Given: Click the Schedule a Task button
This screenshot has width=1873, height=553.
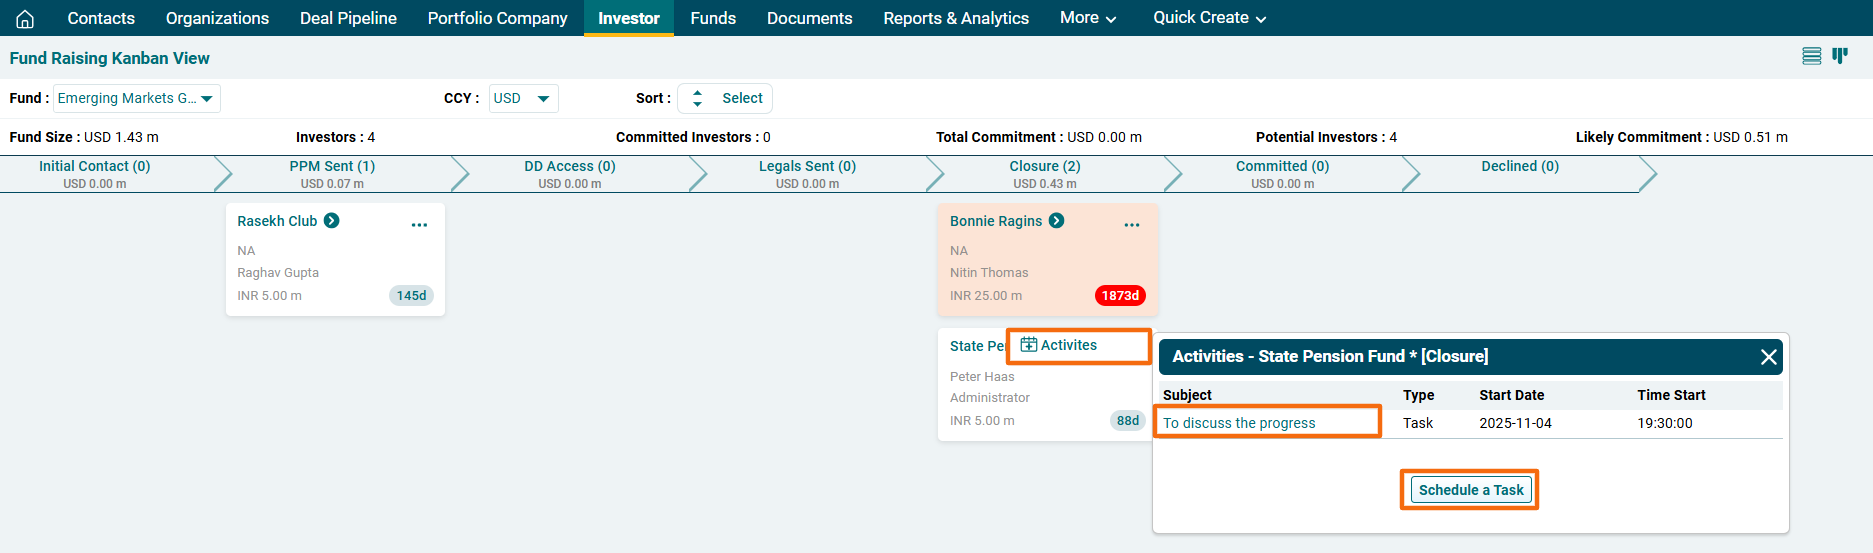Looking at the screenshot, I should (x=1470, y=490).
